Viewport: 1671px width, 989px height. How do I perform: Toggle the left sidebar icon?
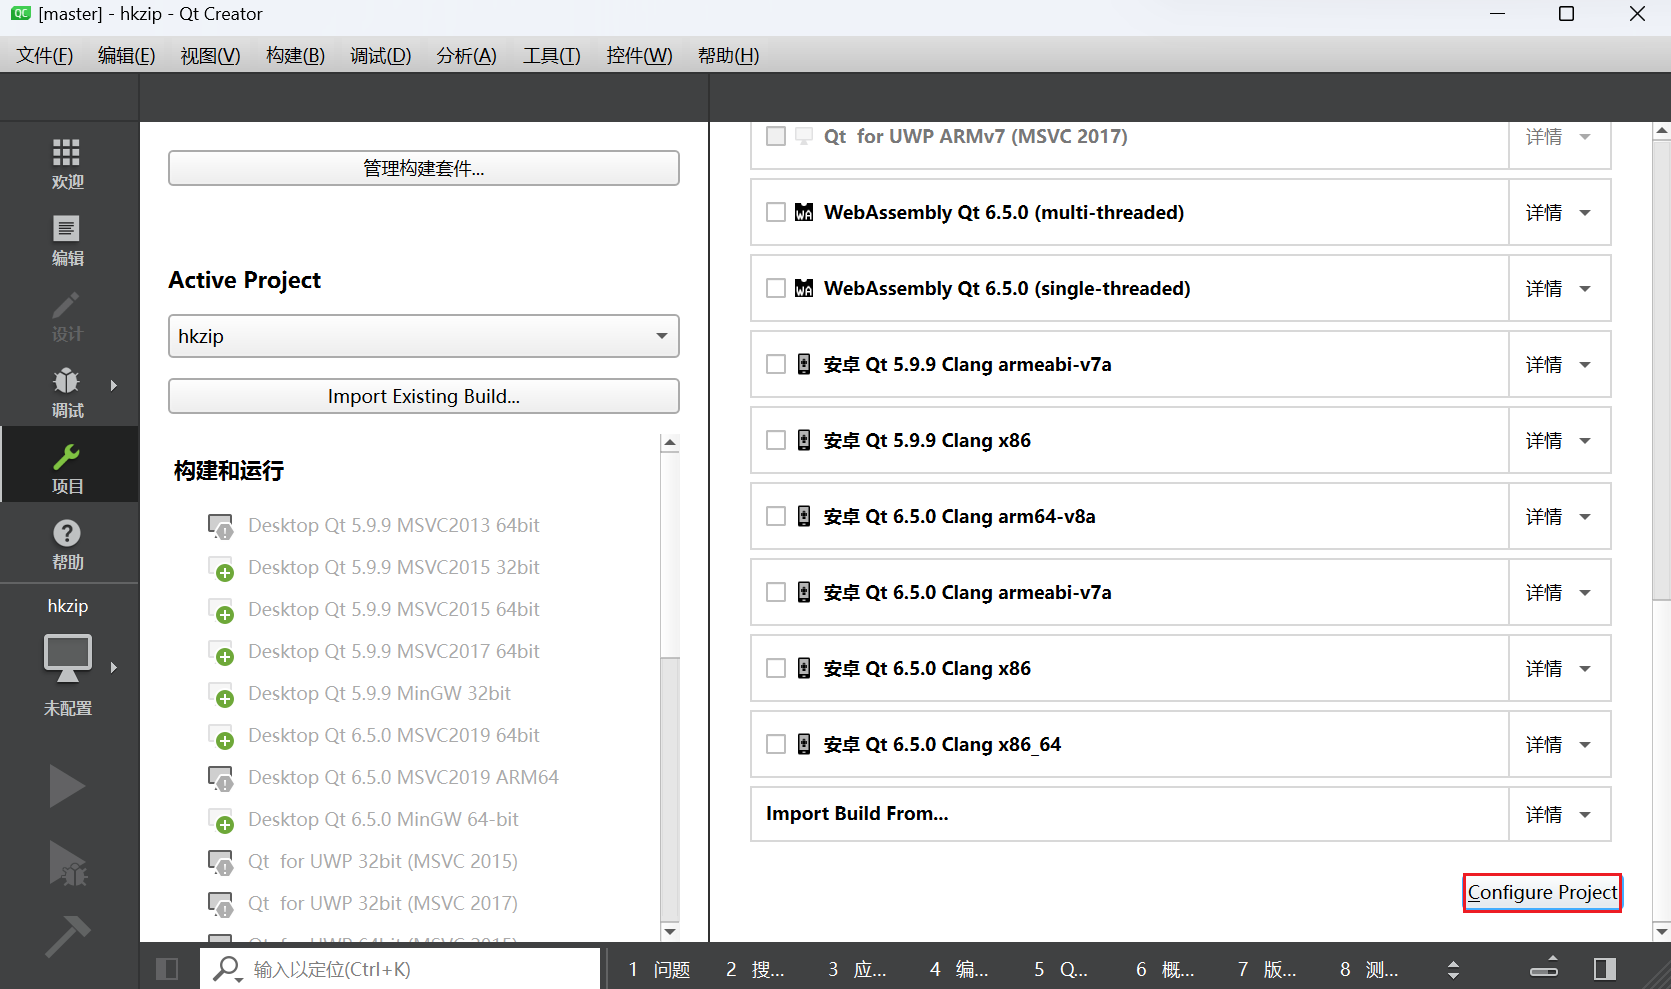pos(167,968)
